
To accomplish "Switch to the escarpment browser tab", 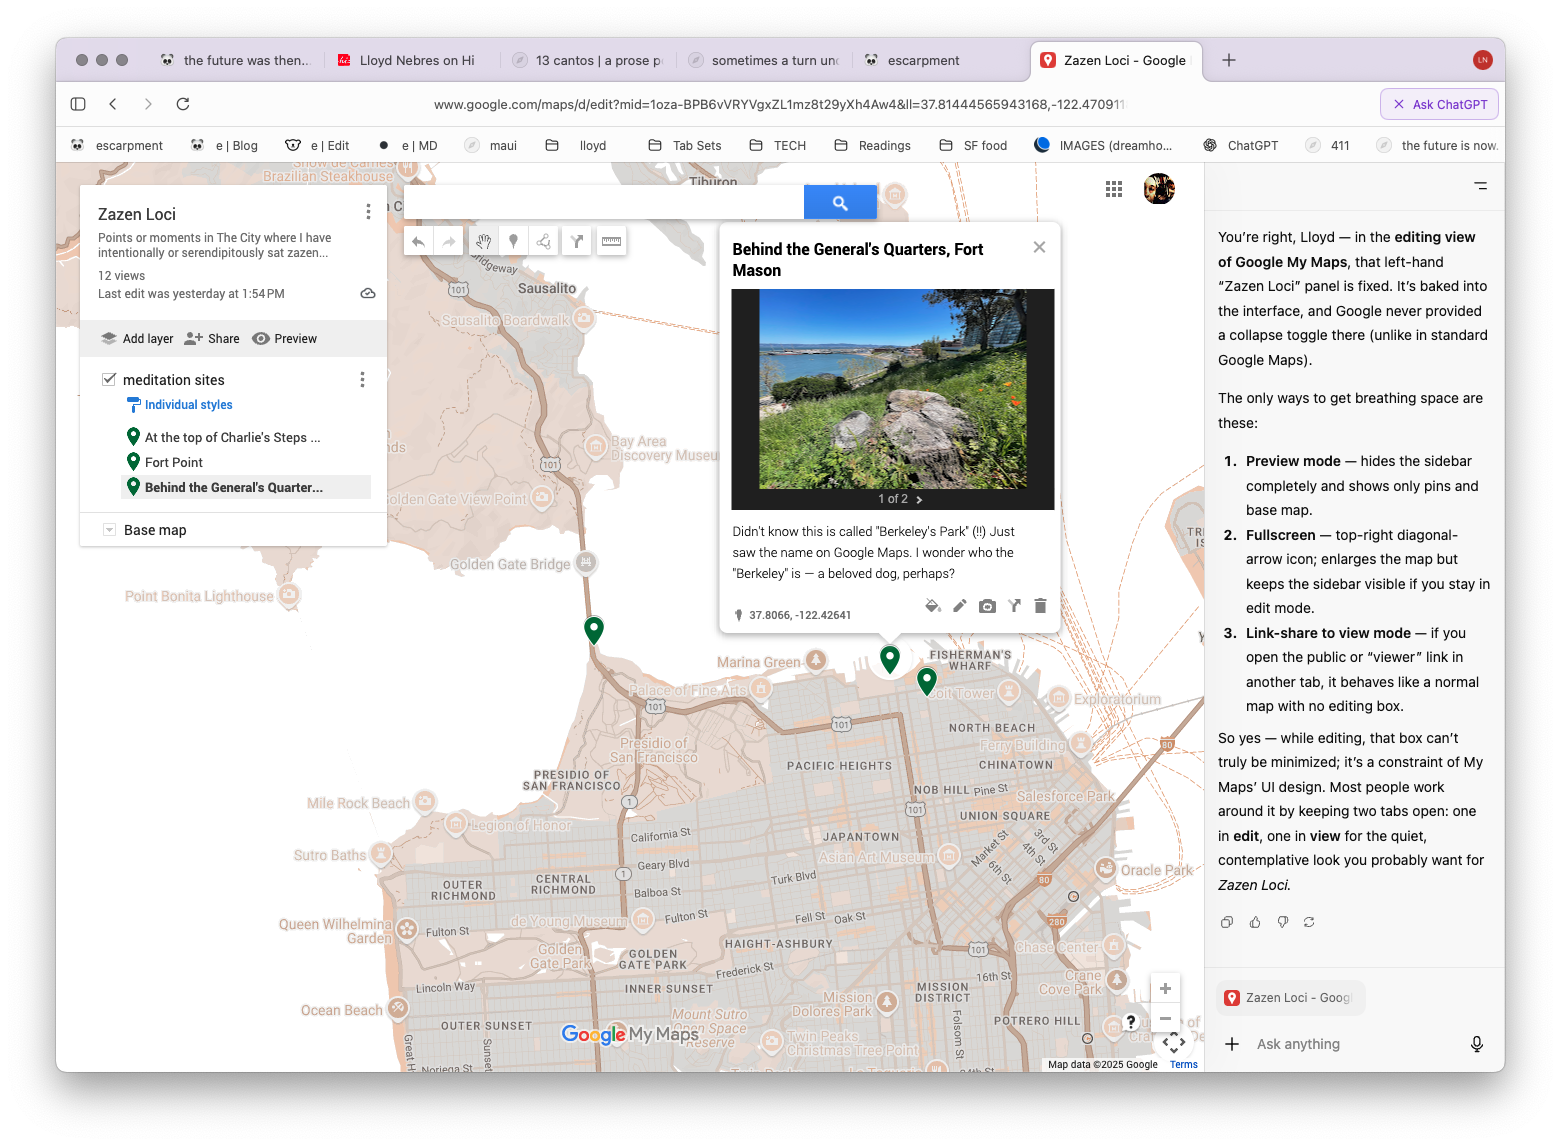I will point(922,60).
